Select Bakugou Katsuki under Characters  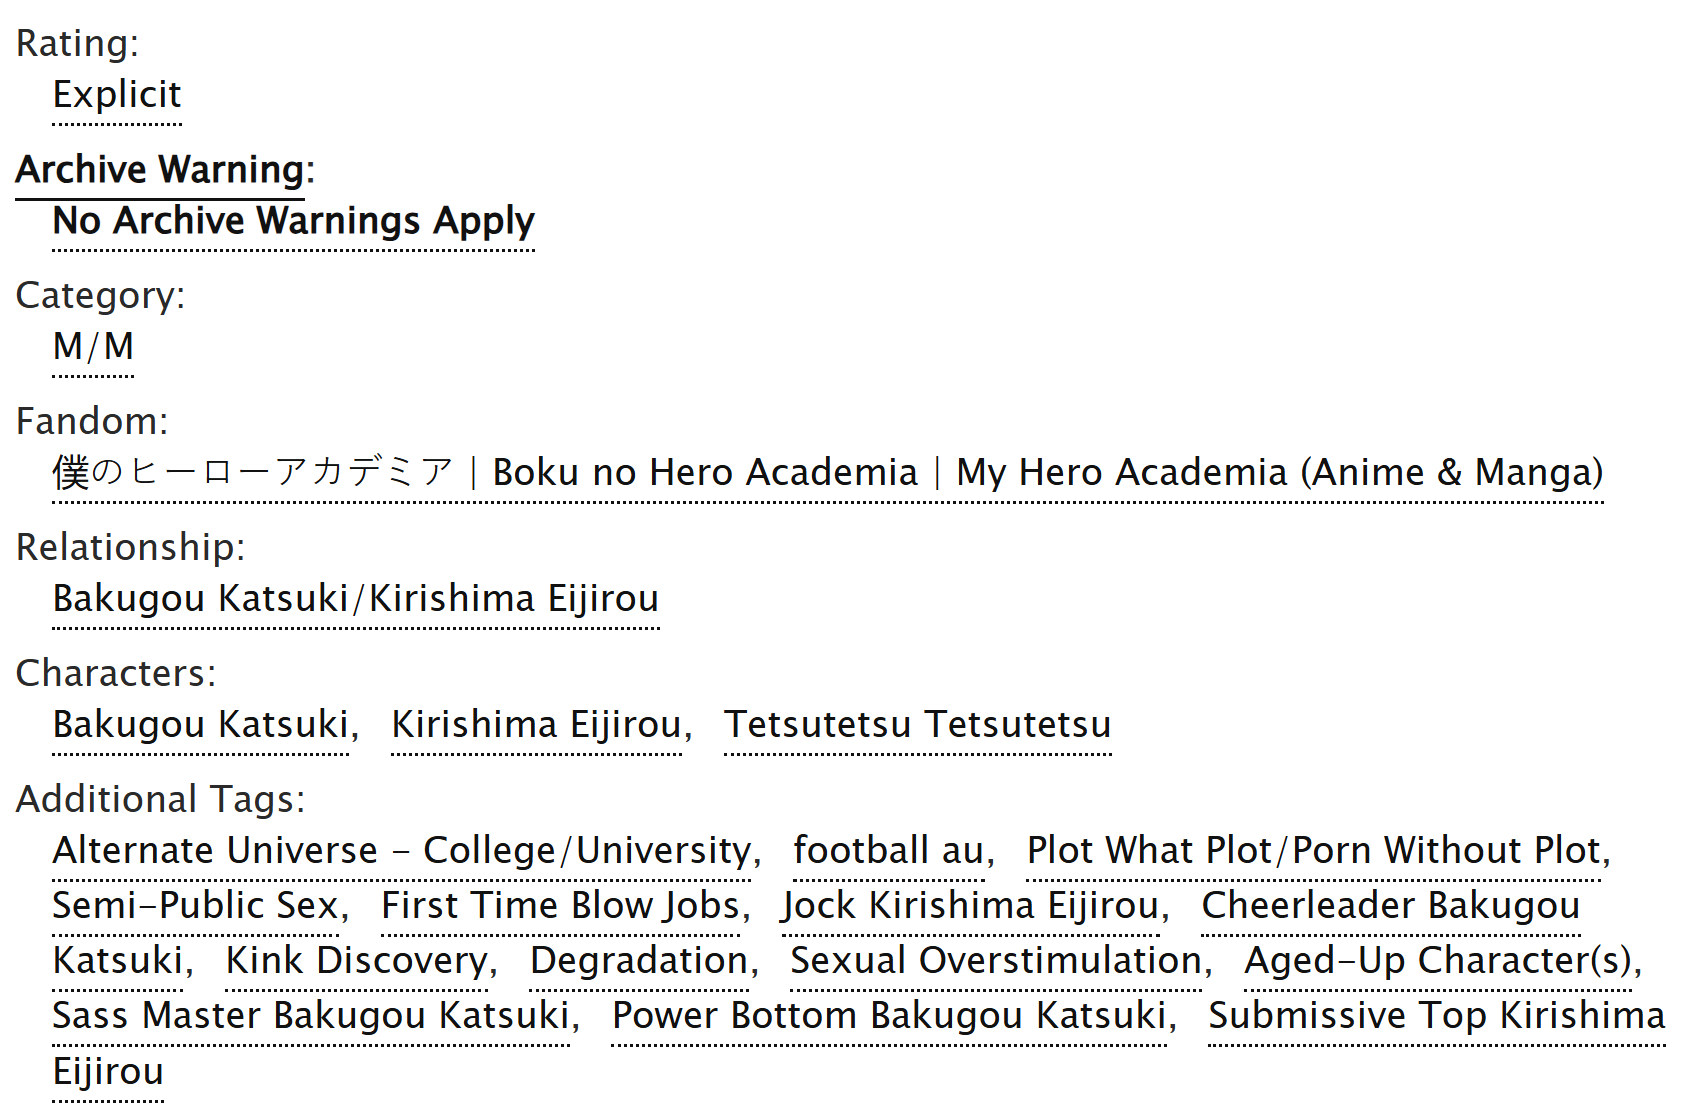pos(200,725)
